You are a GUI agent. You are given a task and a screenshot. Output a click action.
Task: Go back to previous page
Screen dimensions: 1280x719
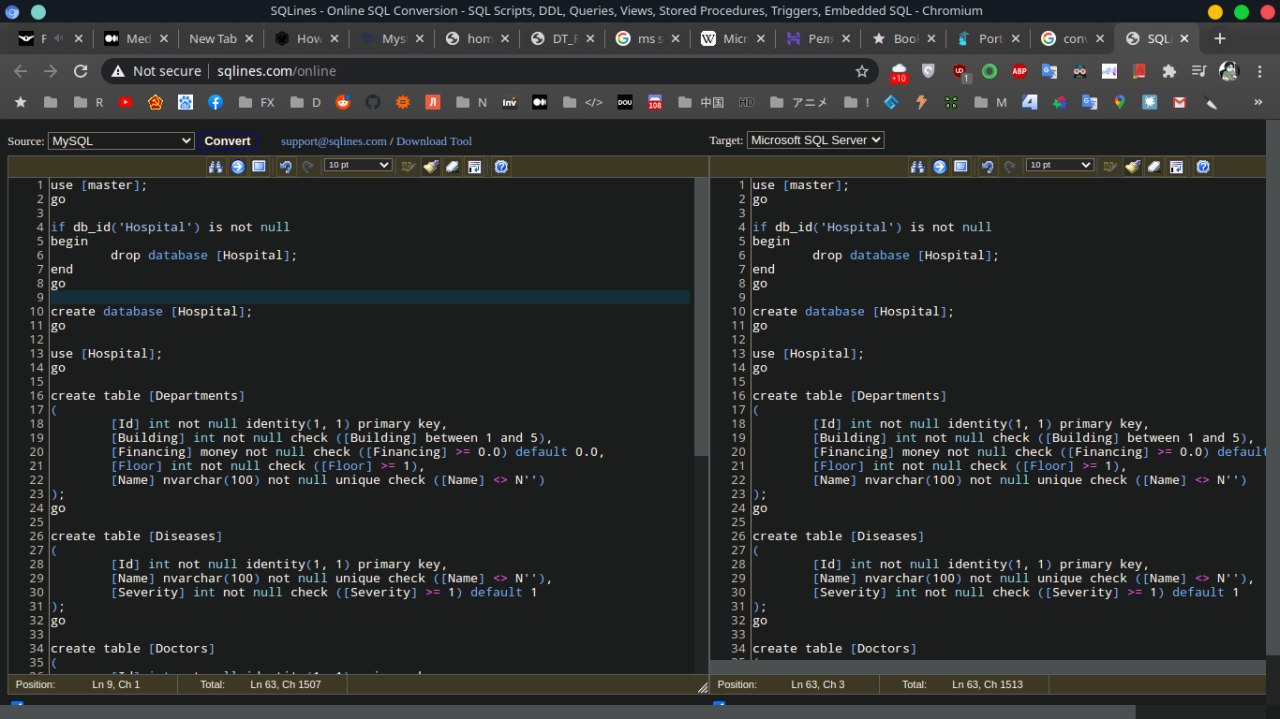click(x=20, y=71)
